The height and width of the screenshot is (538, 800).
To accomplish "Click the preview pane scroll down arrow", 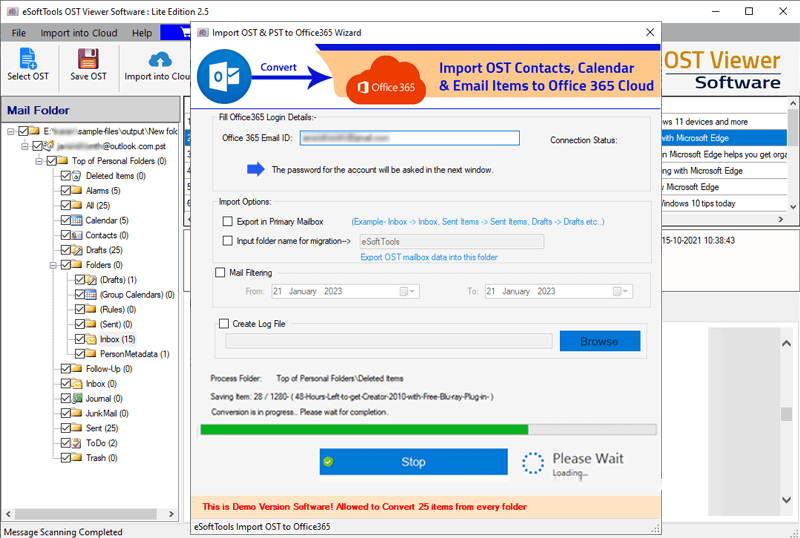I will pos(786,500).
